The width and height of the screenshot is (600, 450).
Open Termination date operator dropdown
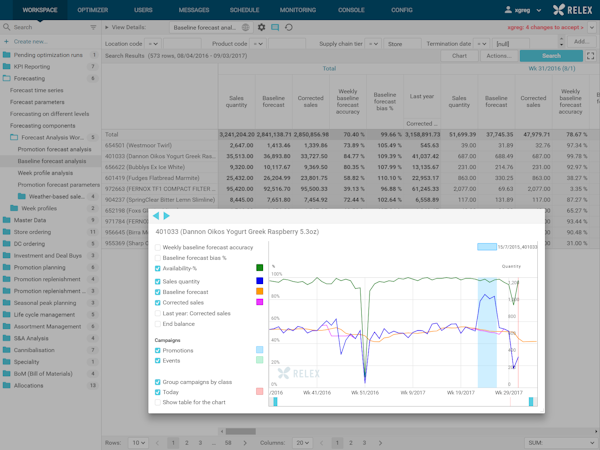click(x=481, y=44)
